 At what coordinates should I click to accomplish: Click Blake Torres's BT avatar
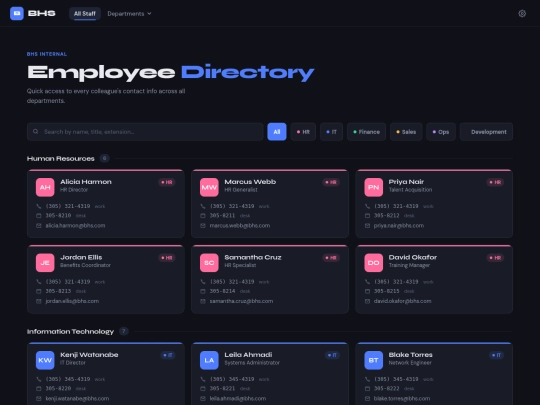(374, 360)
